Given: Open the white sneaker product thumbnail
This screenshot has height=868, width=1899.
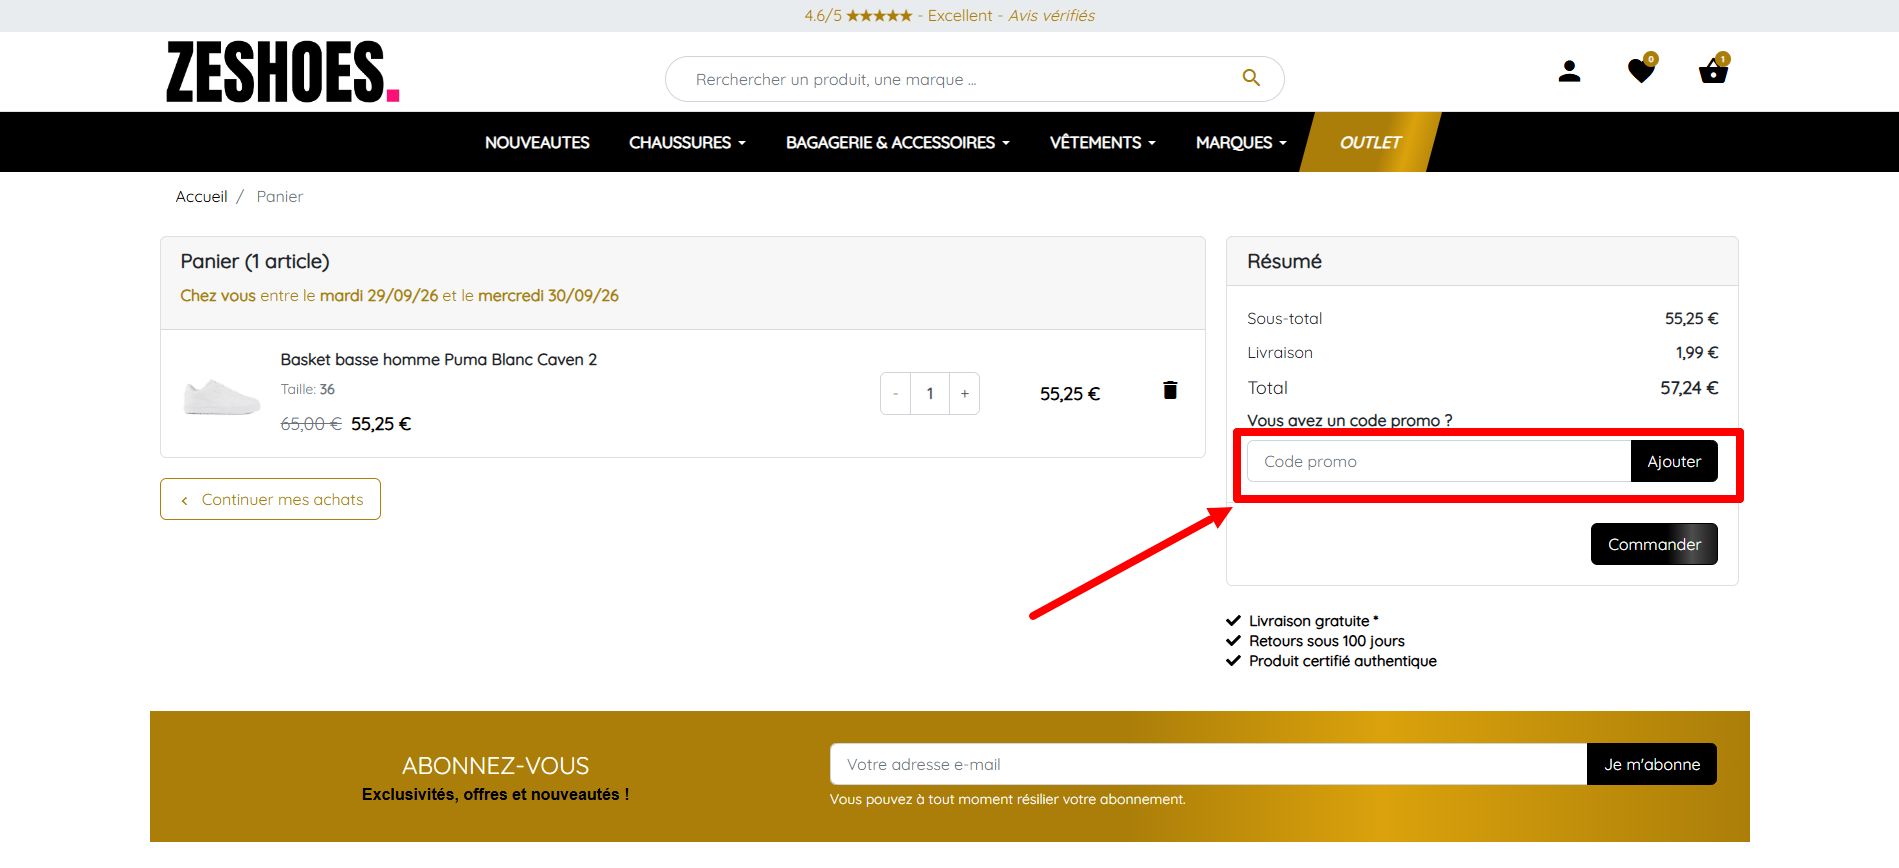Looking at the screenshot, I should tap(222, 397).
